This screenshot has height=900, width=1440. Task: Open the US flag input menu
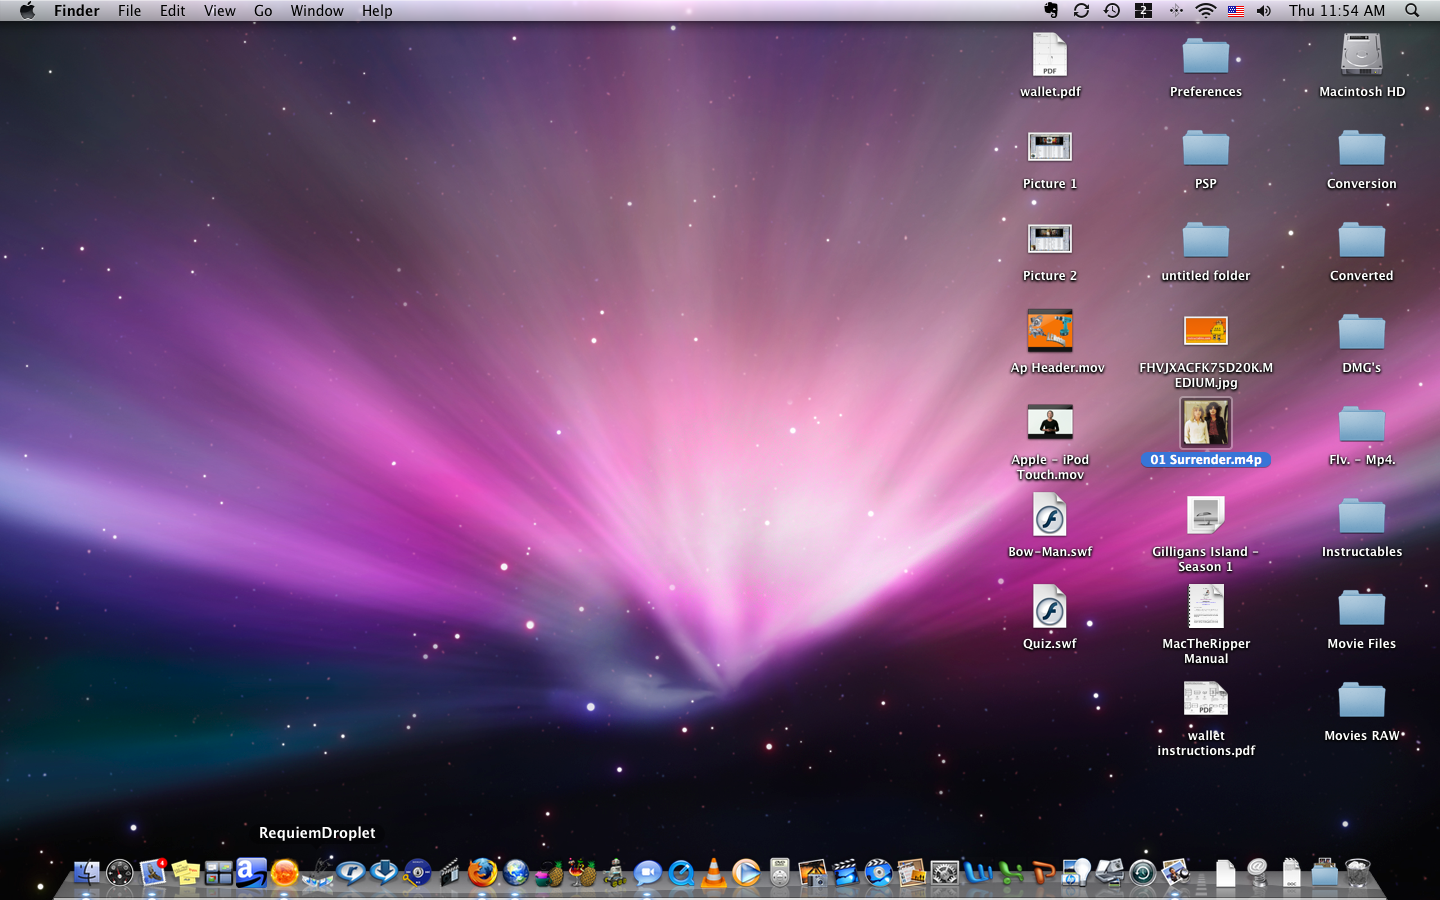coord(1236,11)
